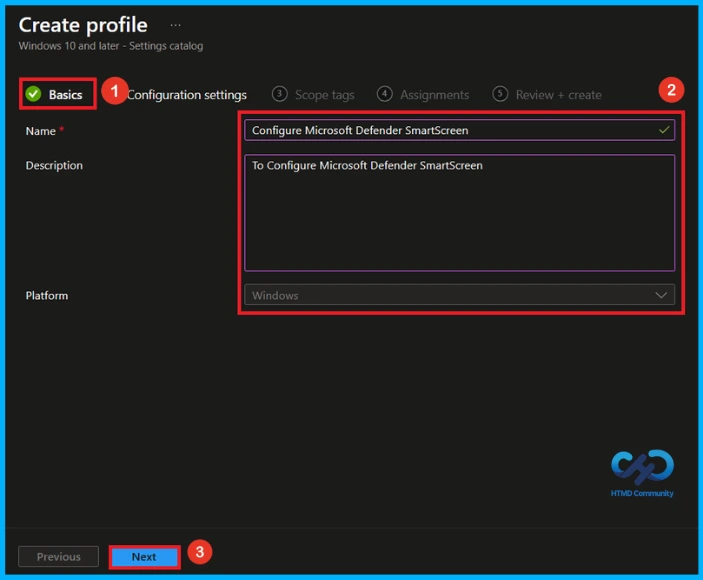
Task: Open the ellipsis menu beside Create profile
Action: tap(175, 25)
